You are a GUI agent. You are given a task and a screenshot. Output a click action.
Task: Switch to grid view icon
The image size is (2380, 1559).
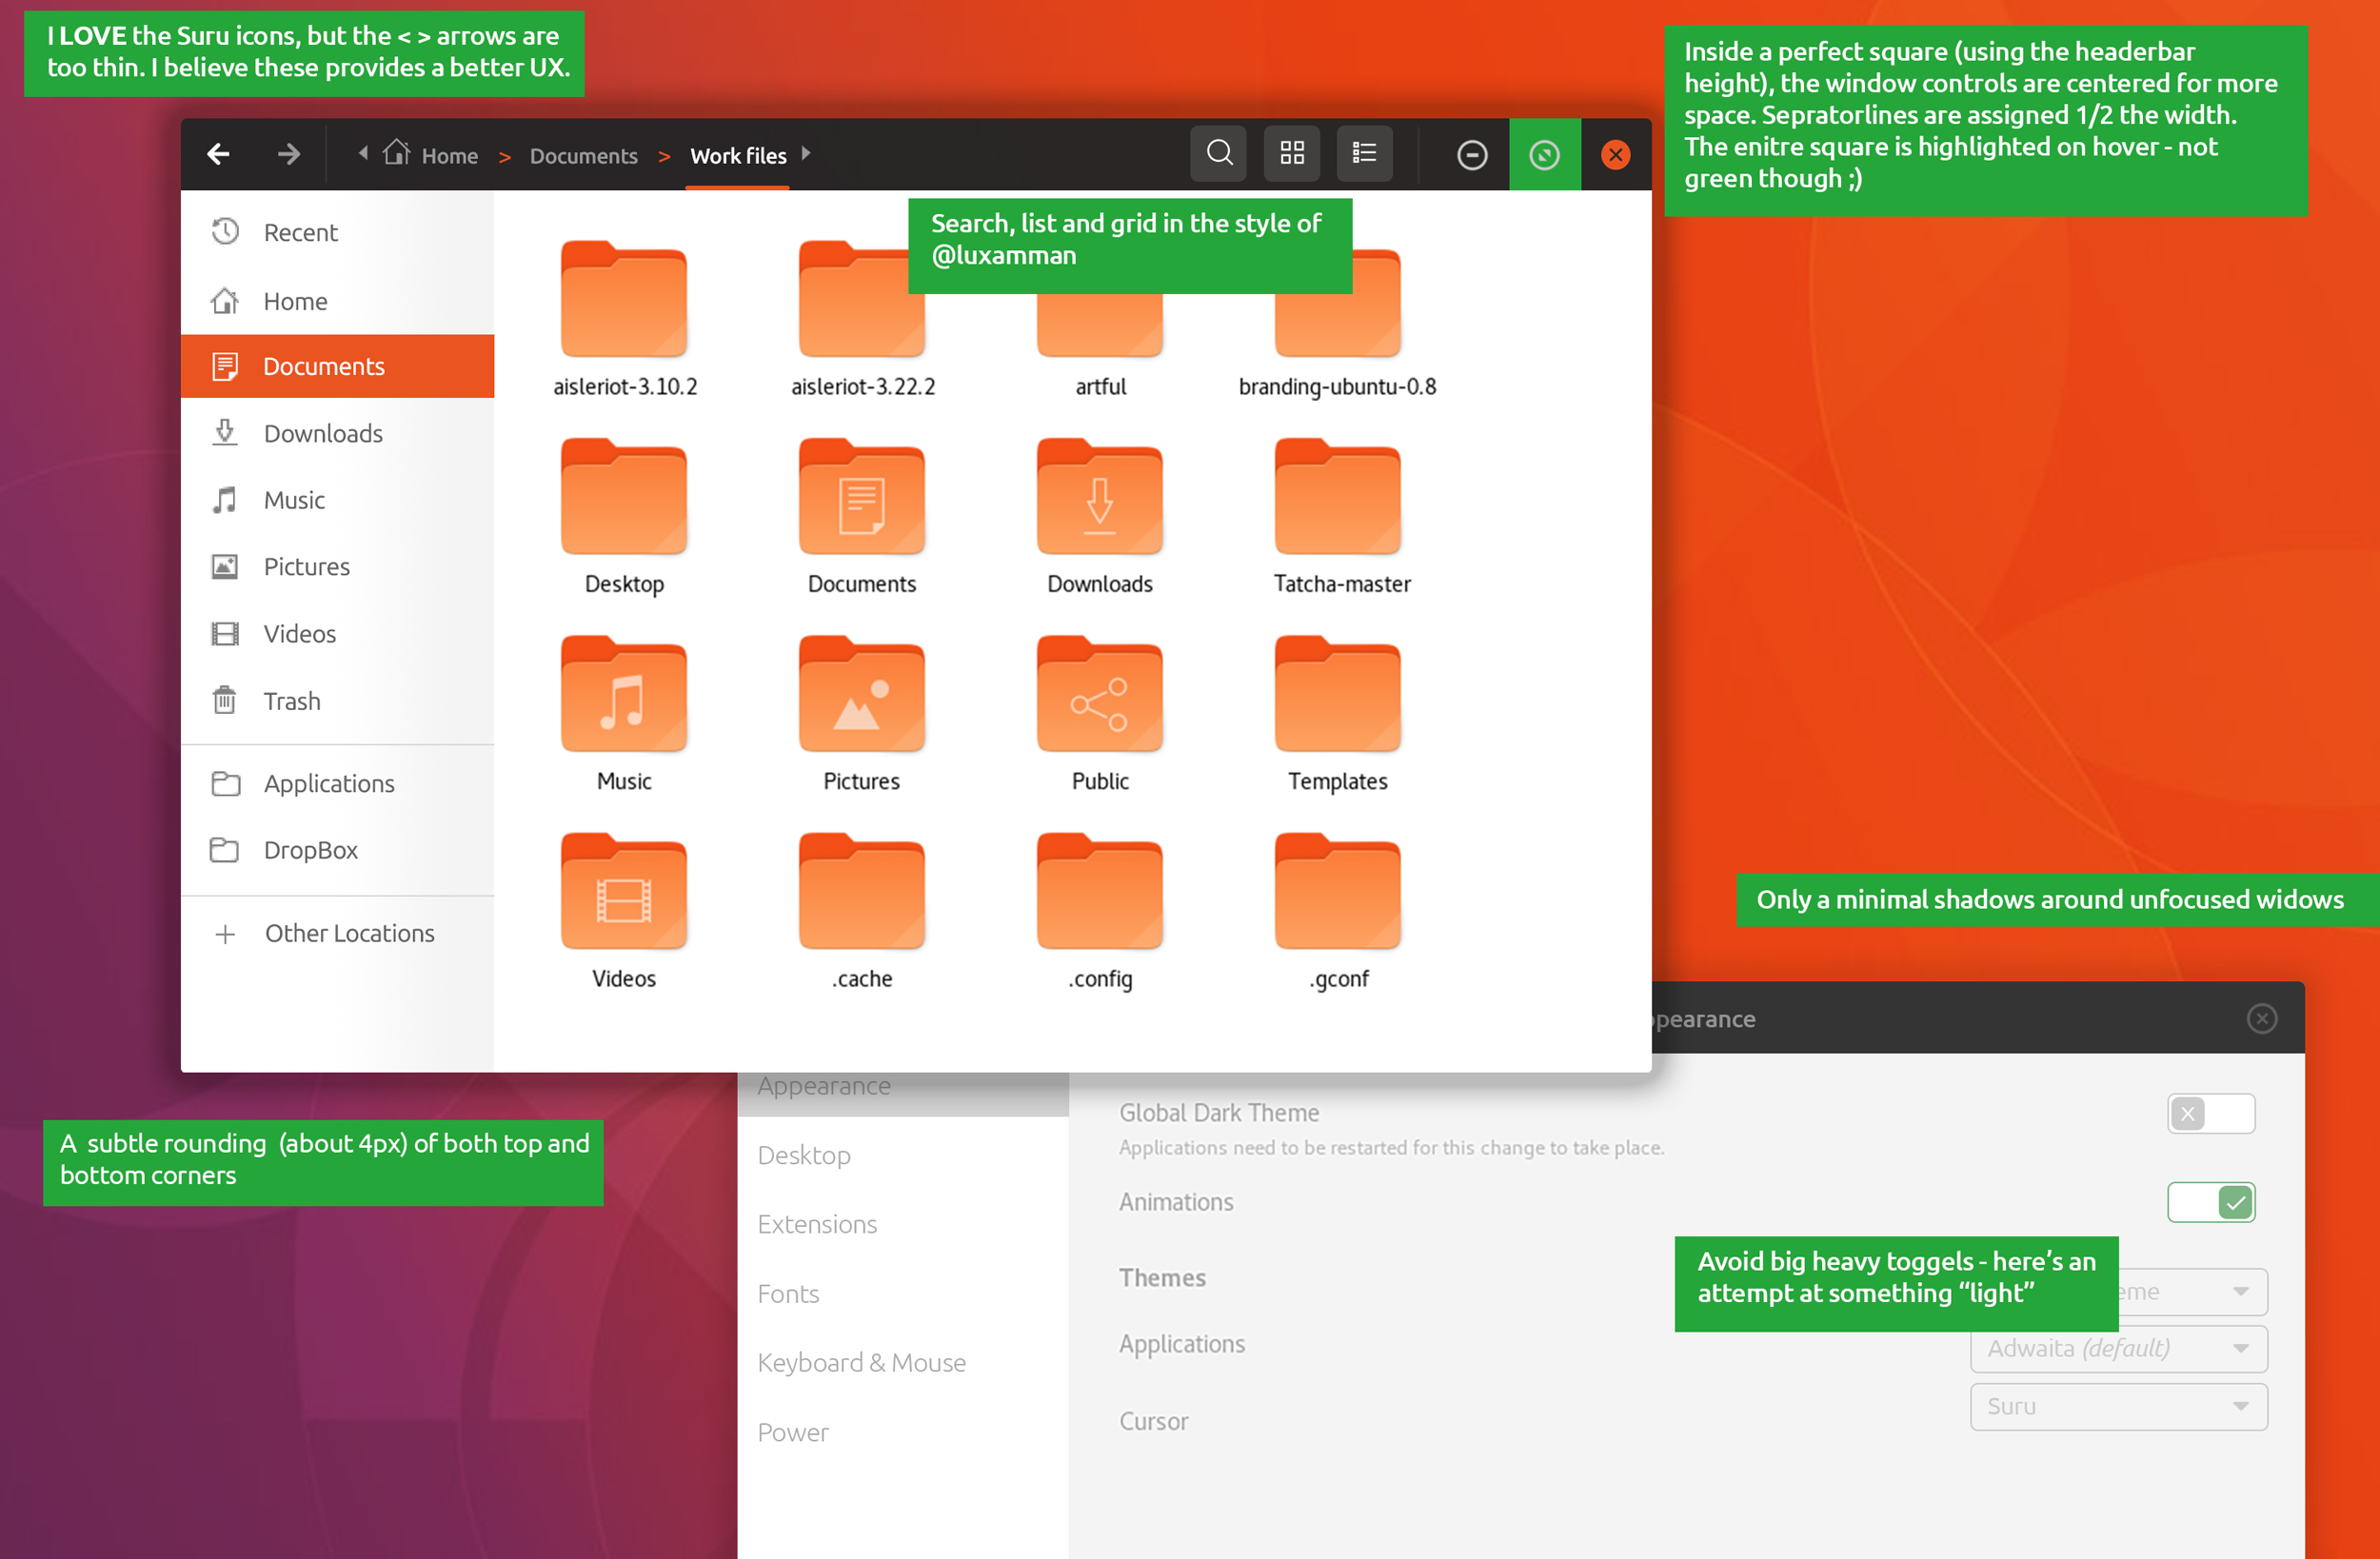click(x=1291, y=153)
